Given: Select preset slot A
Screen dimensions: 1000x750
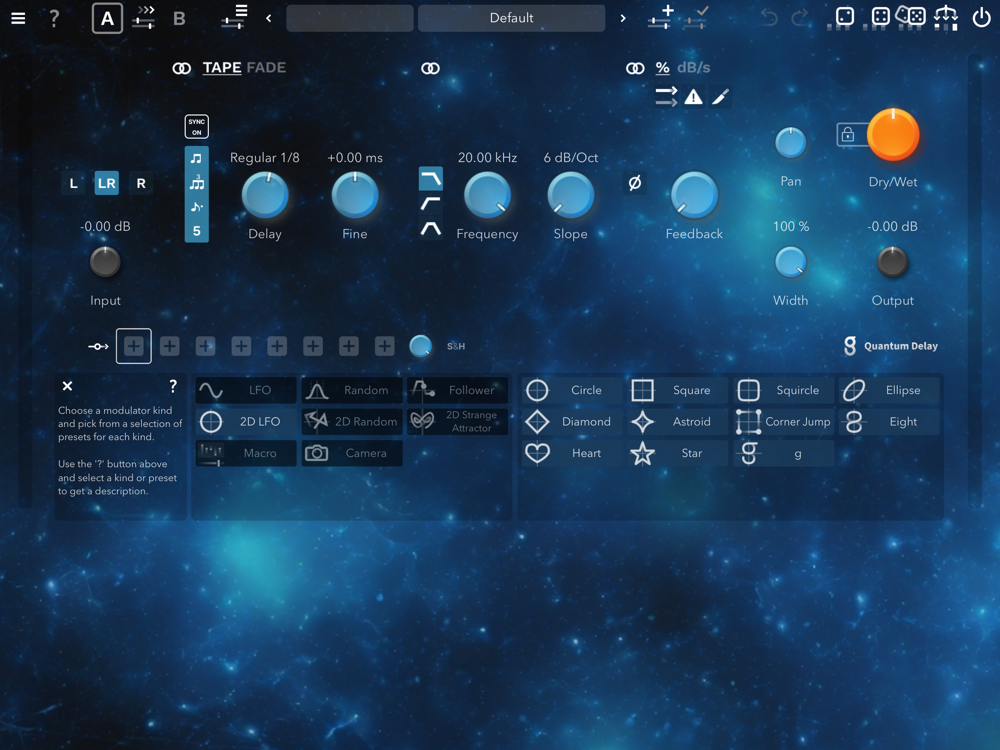Looking at the screenshot, I should [x=107, y=18].
